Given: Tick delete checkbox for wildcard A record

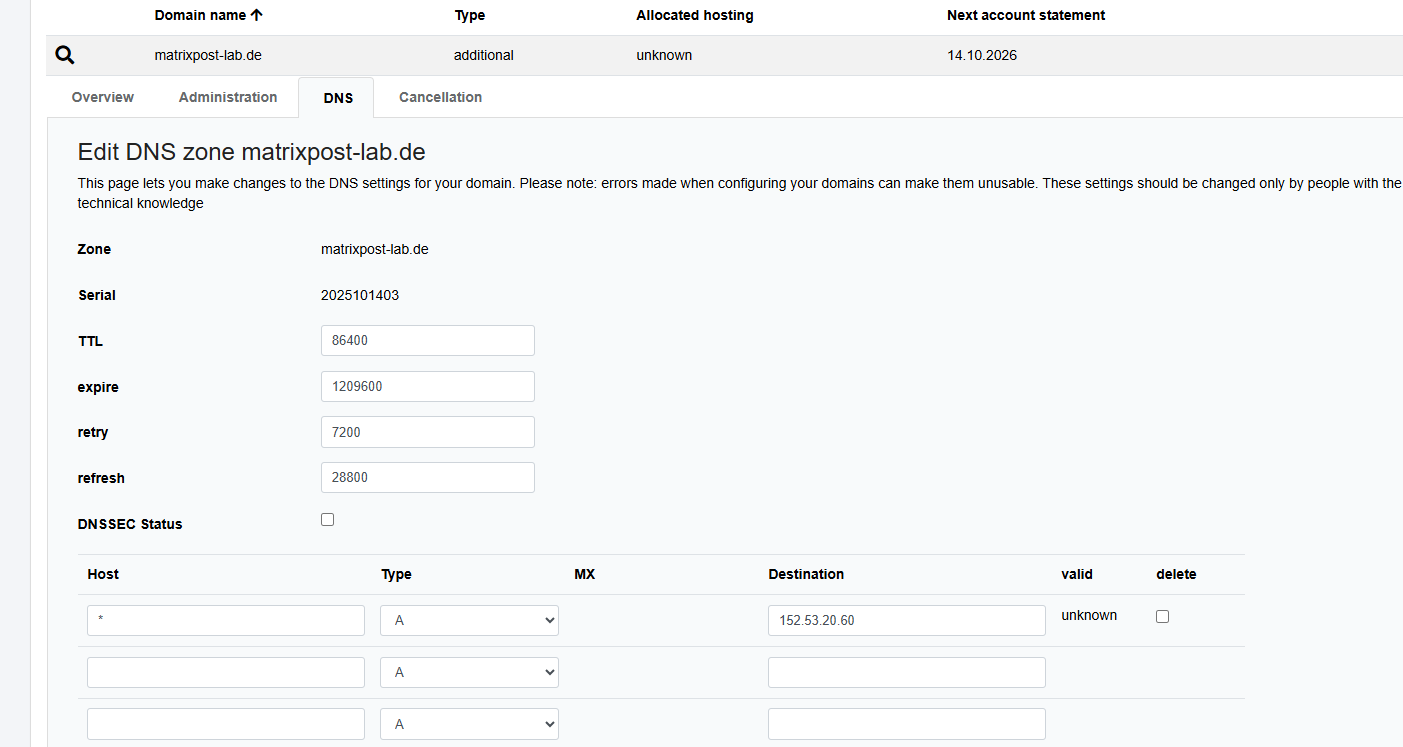Looking at the screenshot, I should pos(1162,617).
